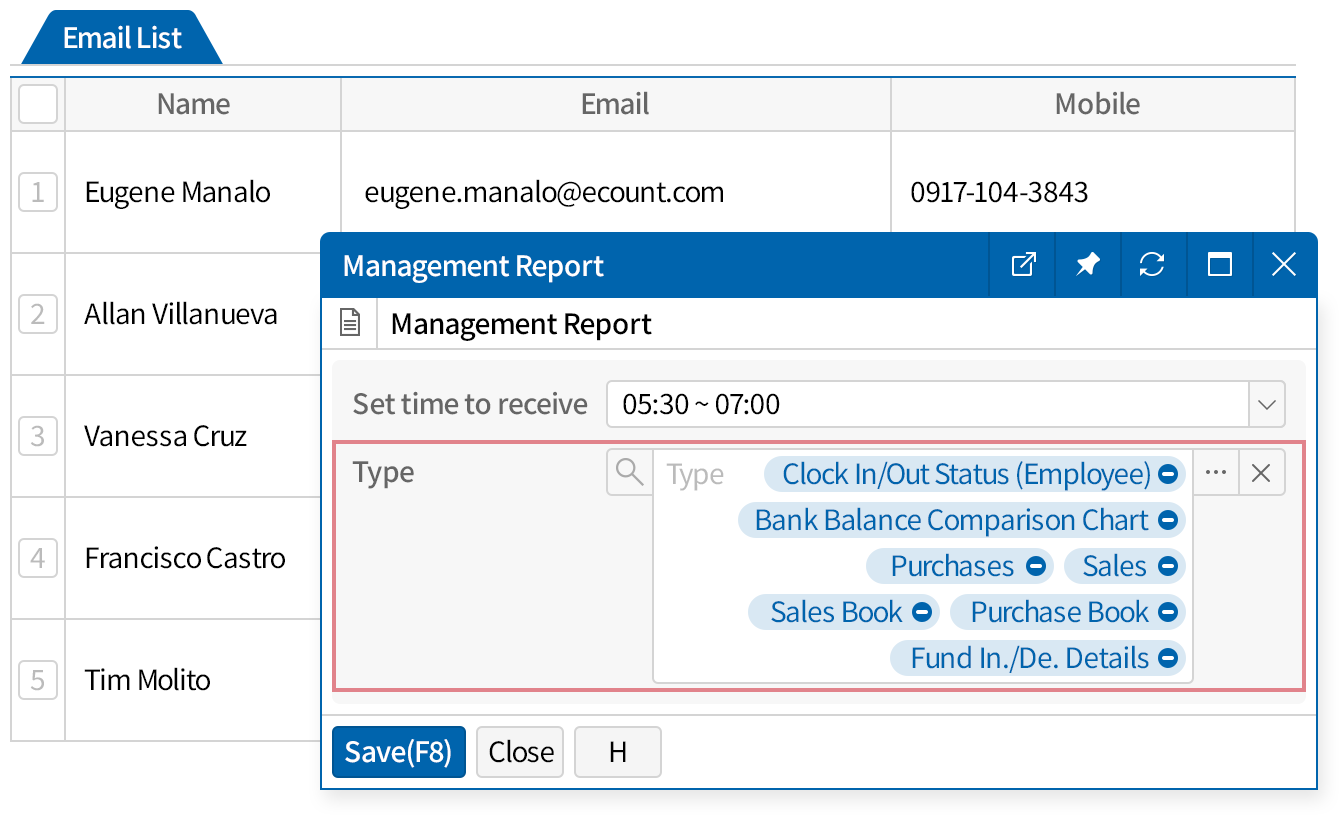Click the search magnifier beside Type field
Viewport: 1339px width, 815px height.
(629, 472)
